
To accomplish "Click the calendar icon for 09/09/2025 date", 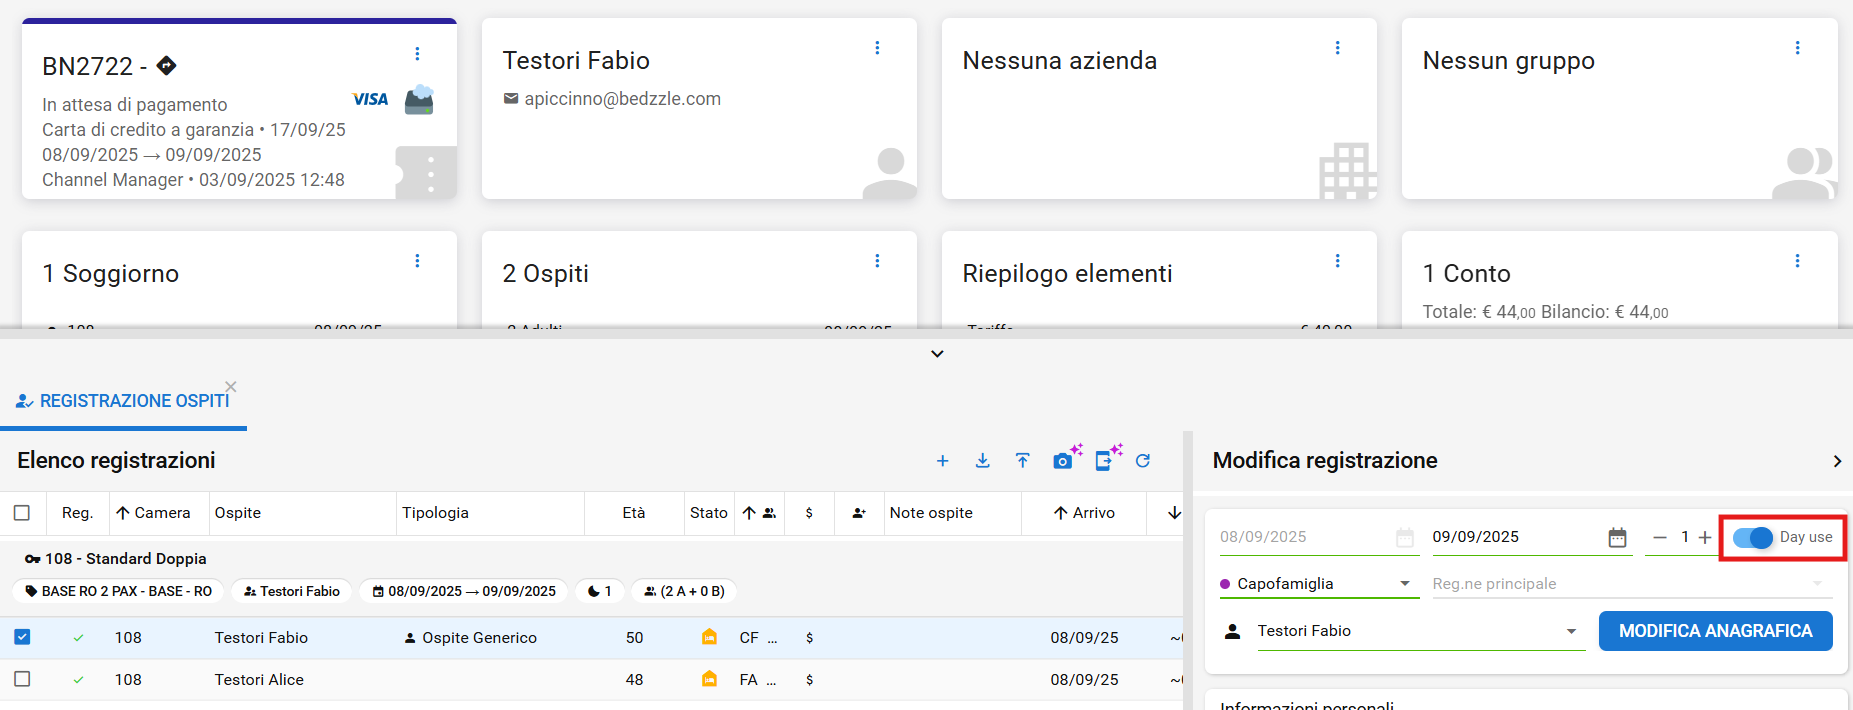I will point(1617,538).
